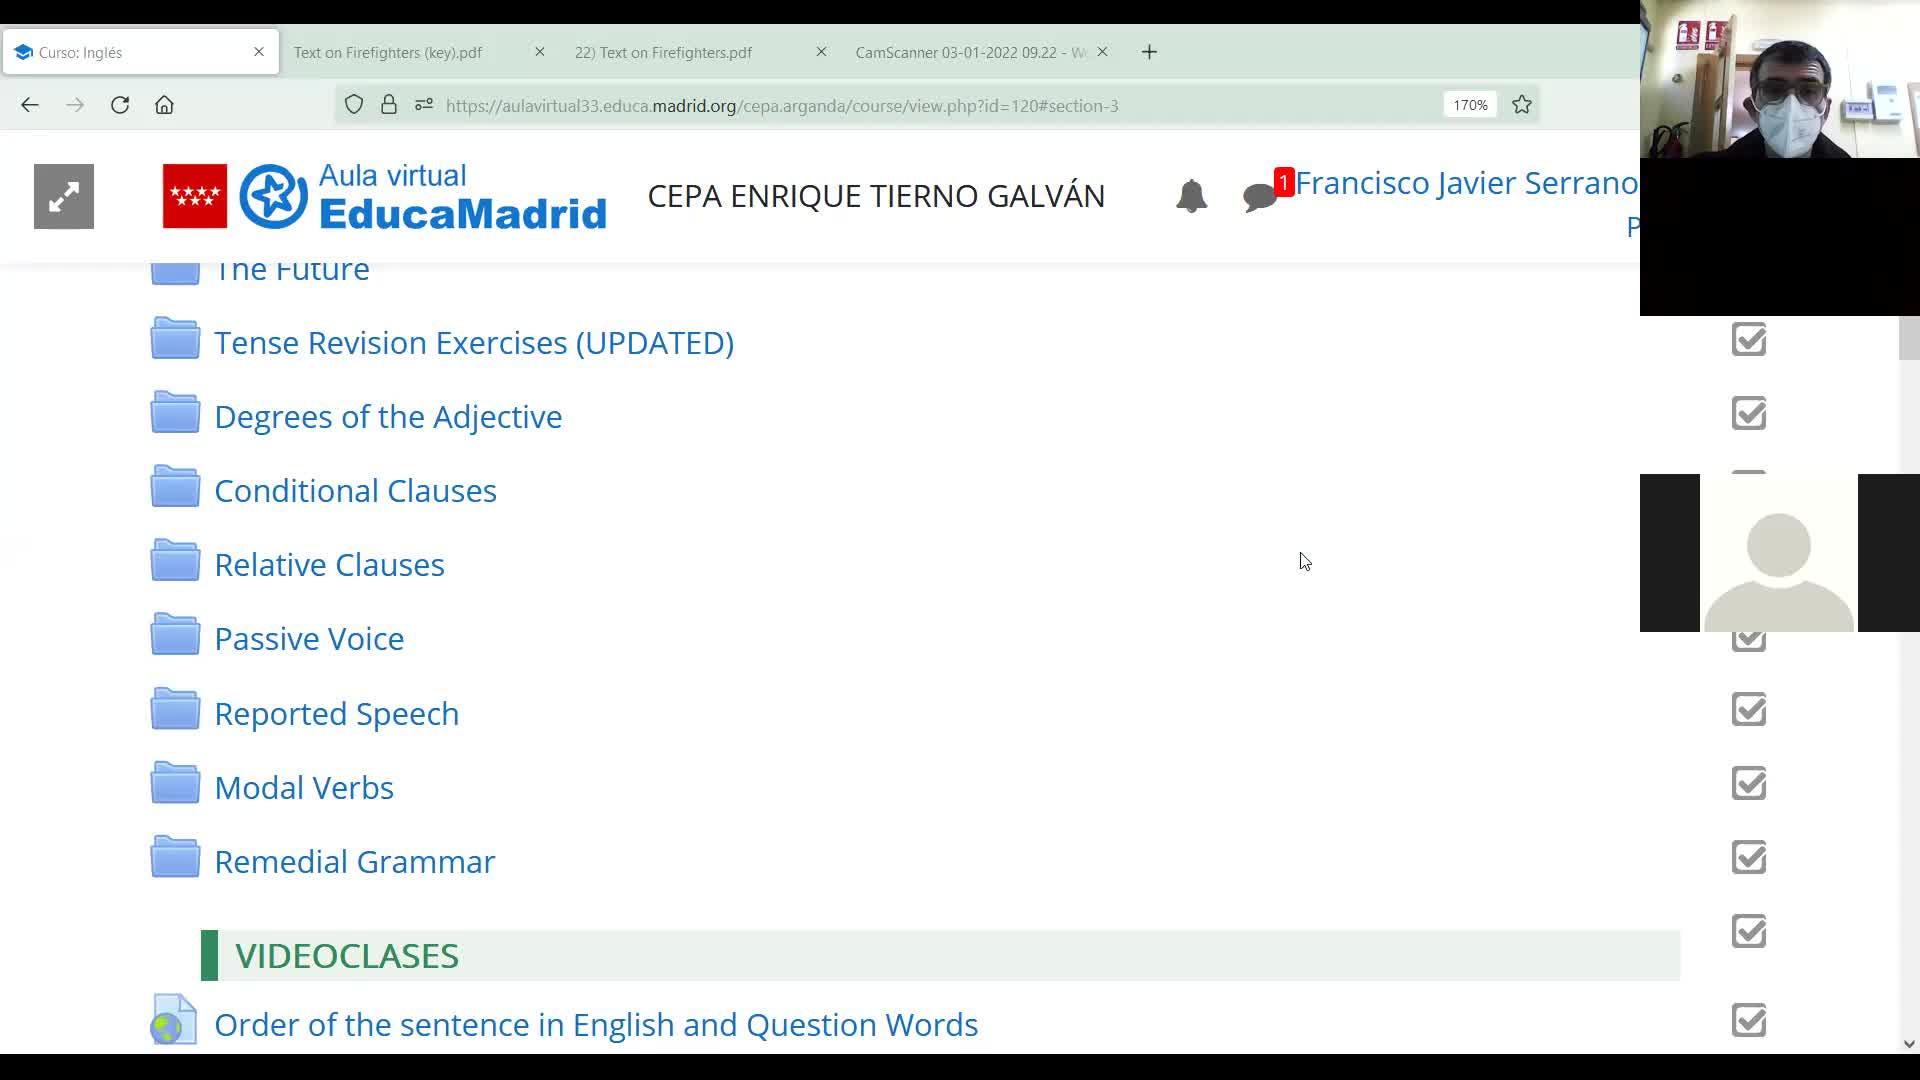Open the Passive Voice folder link
The width and height of the screenshot is (1920, 1080).
[x=309, y=639]
